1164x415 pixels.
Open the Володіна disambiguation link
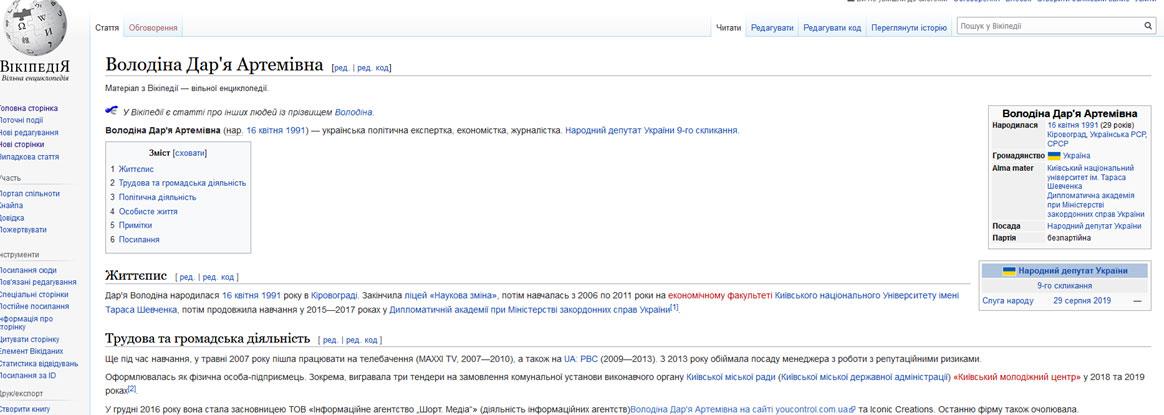353,112
